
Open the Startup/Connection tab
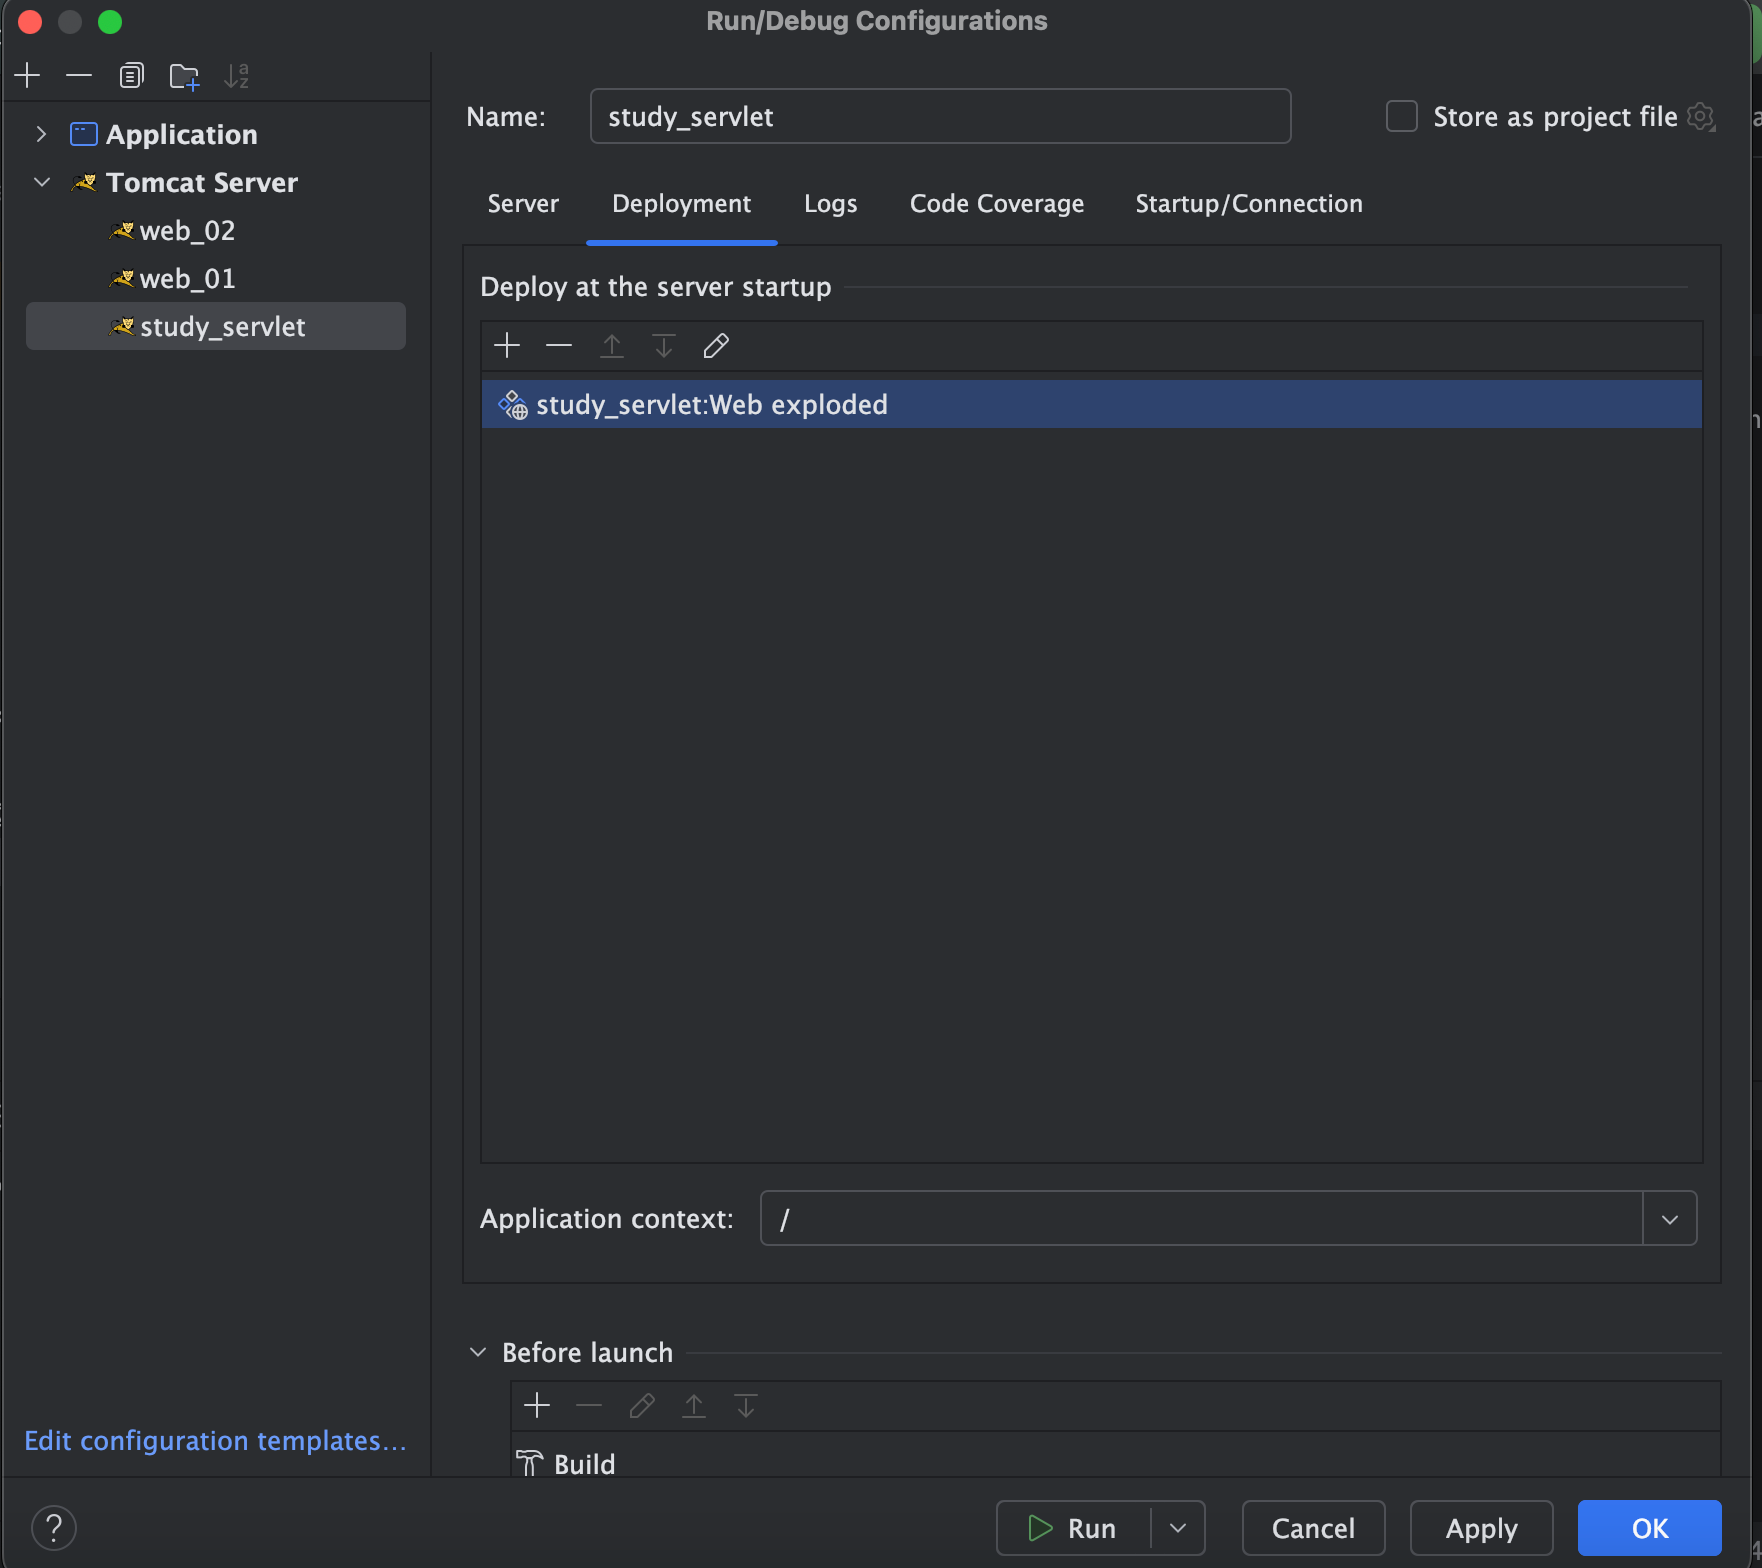tap(1248, 203)
